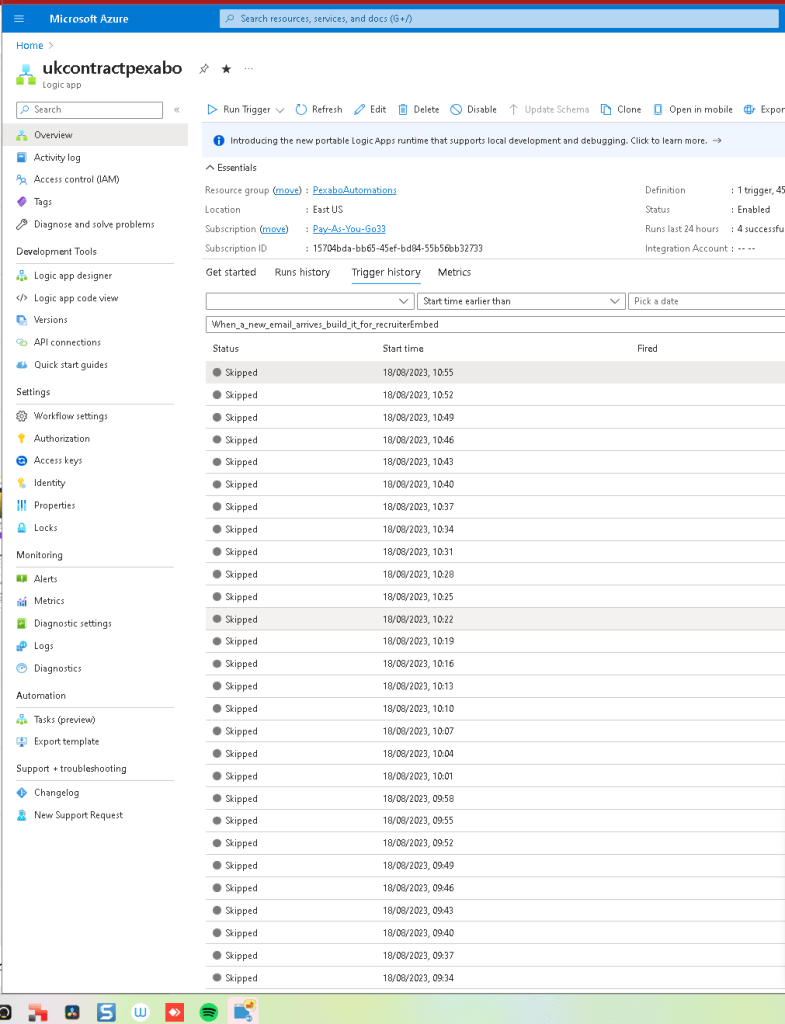The width and height of the screenshot is (785, 1024).
Task: Toggle the favorite star for ukcontractpexabo
Action: click(x=226, y=69)
